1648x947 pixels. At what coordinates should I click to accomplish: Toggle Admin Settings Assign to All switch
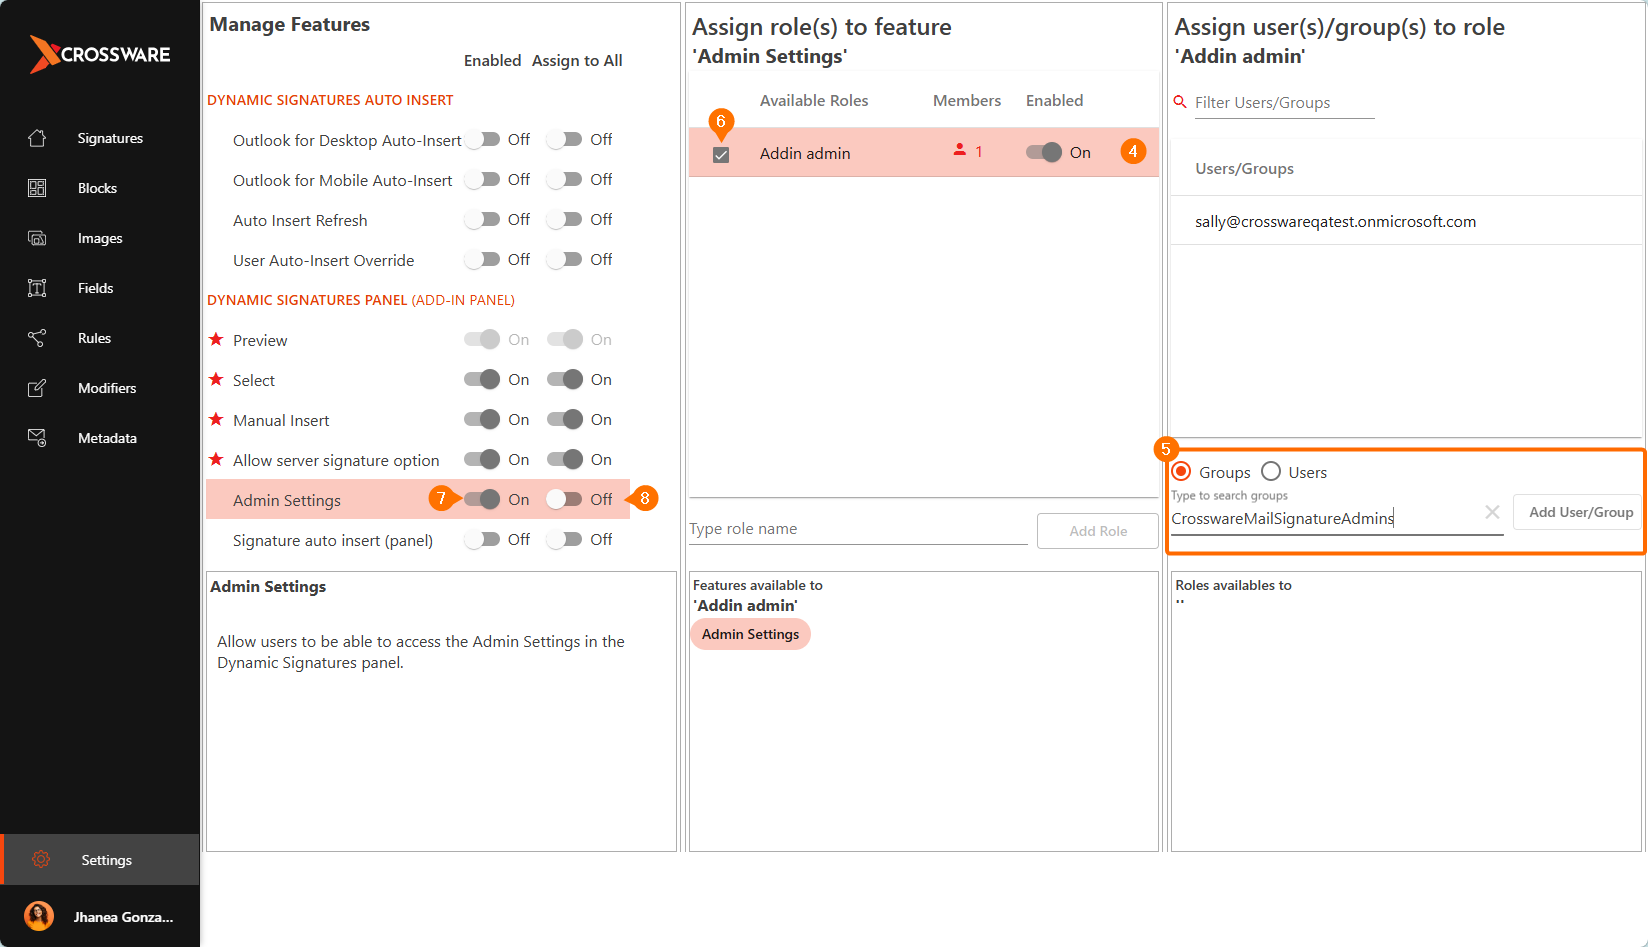click(x=565, y=499)
